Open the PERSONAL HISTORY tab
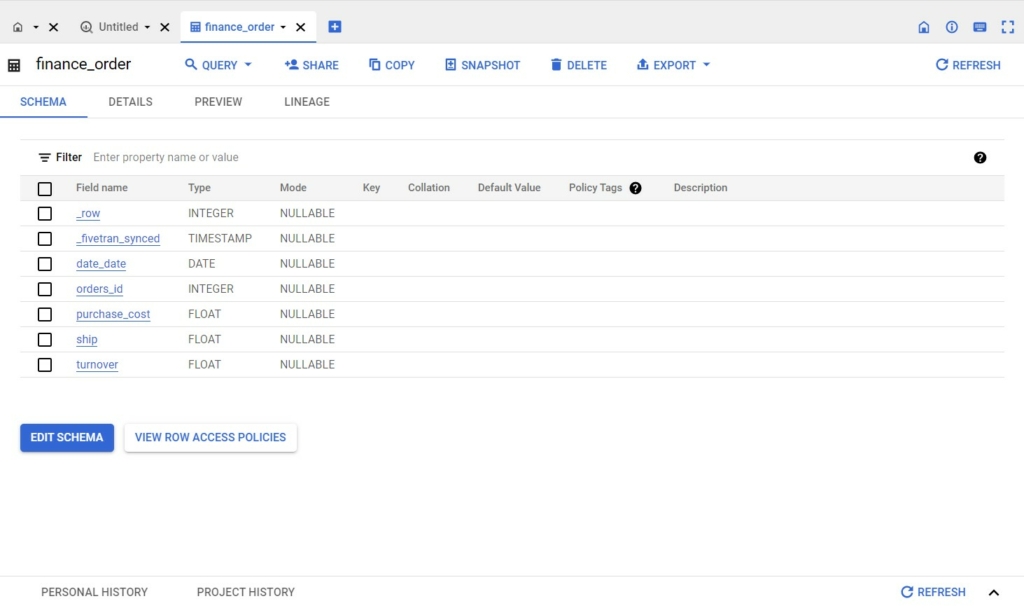Viewport: 1024px width, 608px height. click(x=94, y=592)
